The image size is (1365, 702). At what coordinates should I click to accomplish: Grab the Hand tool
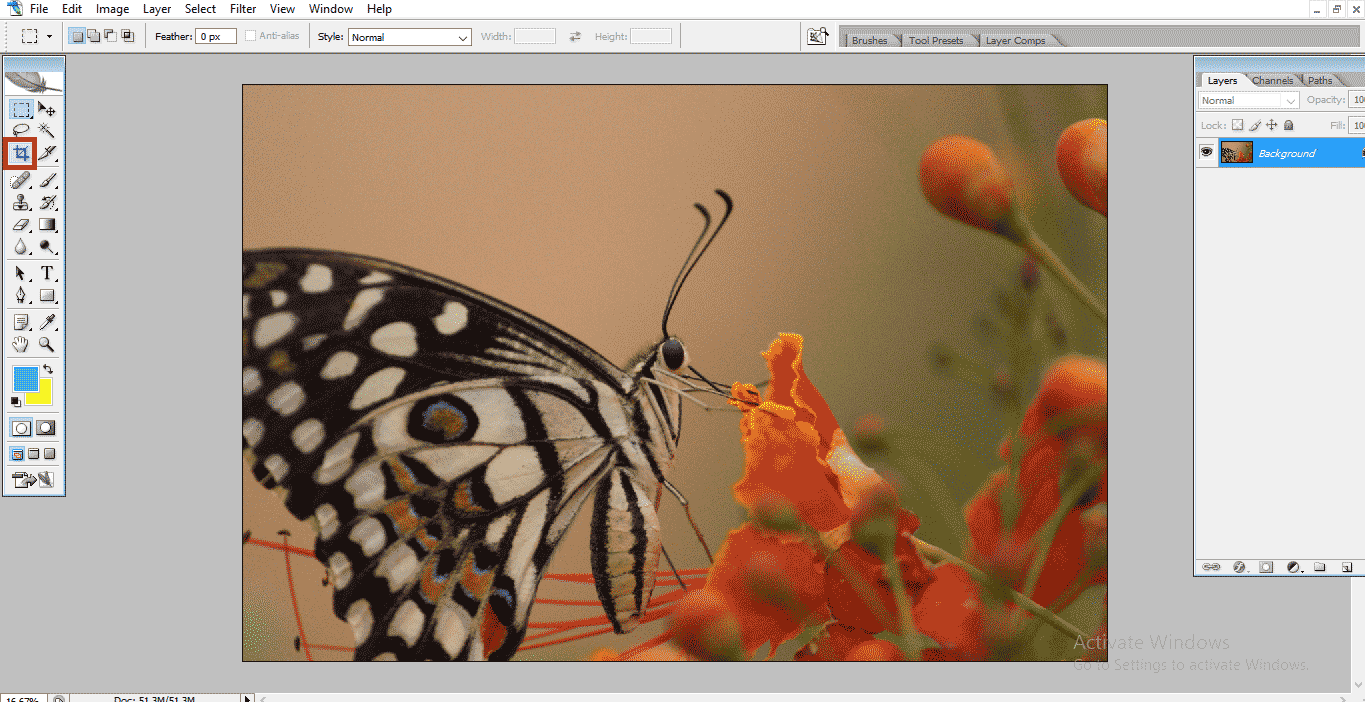(x=20, y=343)
